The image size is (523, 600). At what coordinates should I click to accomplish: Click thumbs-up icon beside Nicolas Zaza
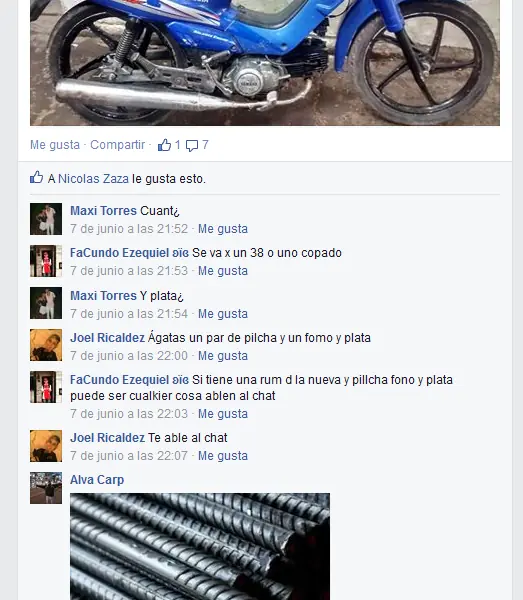(37, 178)
